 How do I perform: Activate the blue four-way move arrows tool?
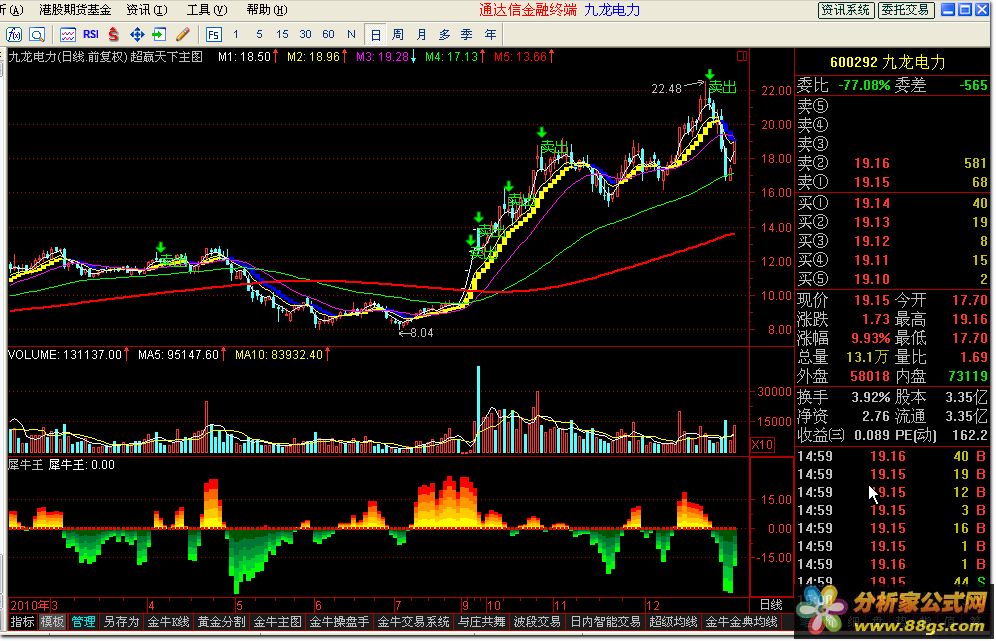(x=137, y=34)
